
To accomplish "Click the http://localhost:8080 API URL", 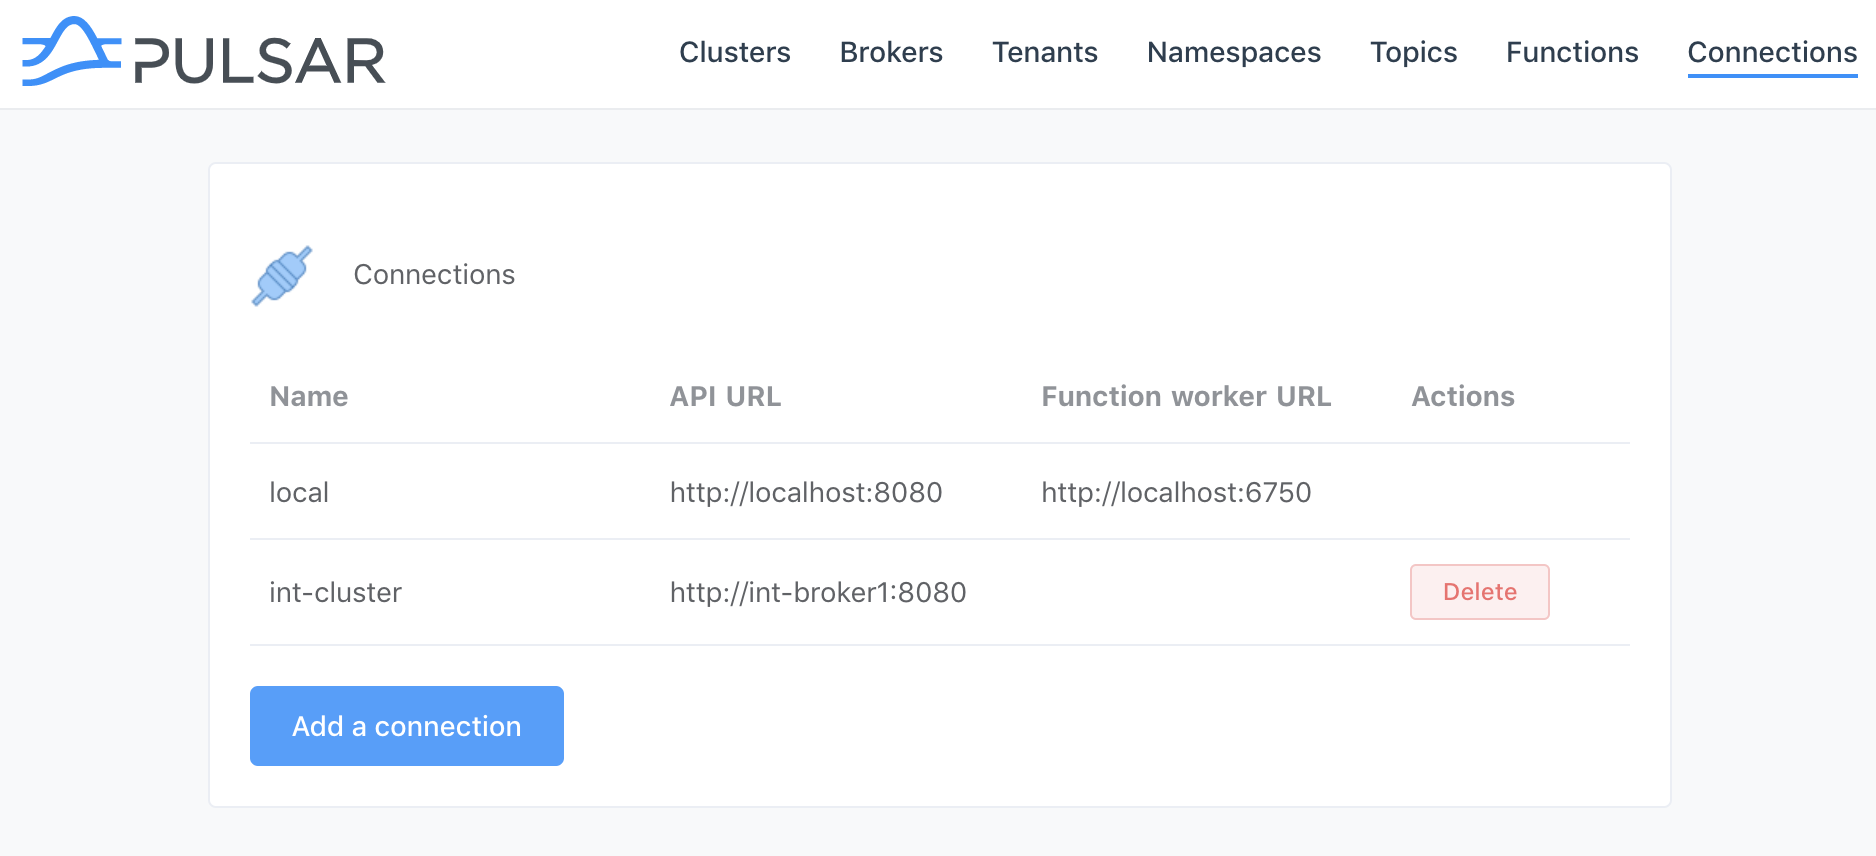I will pyautogui.click(x=806, y=492).
